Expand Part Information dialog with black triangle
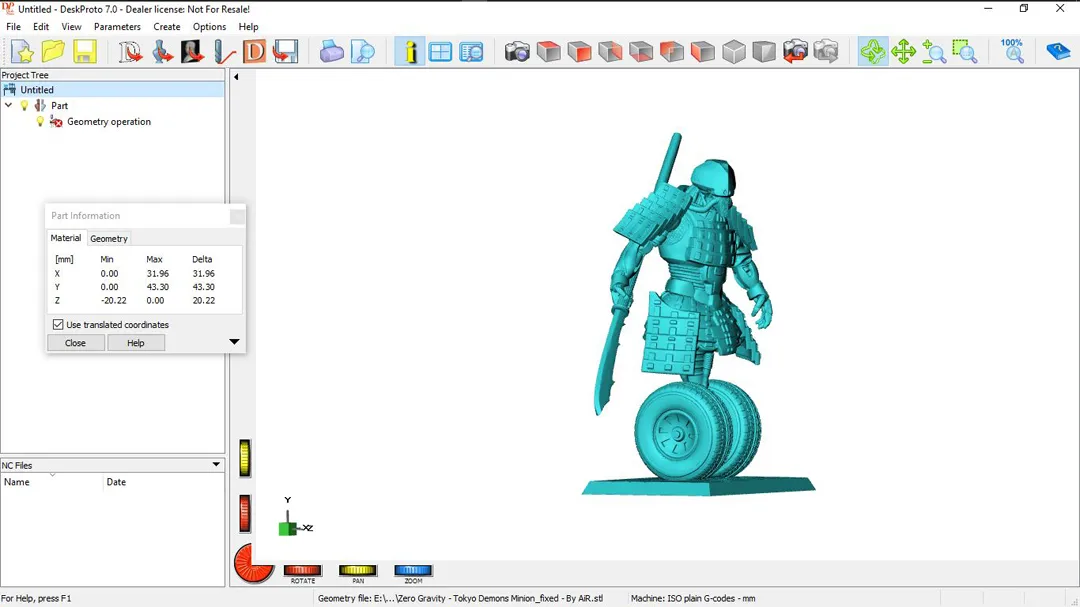Screen dimensions: 1080x607 [234, 342]
